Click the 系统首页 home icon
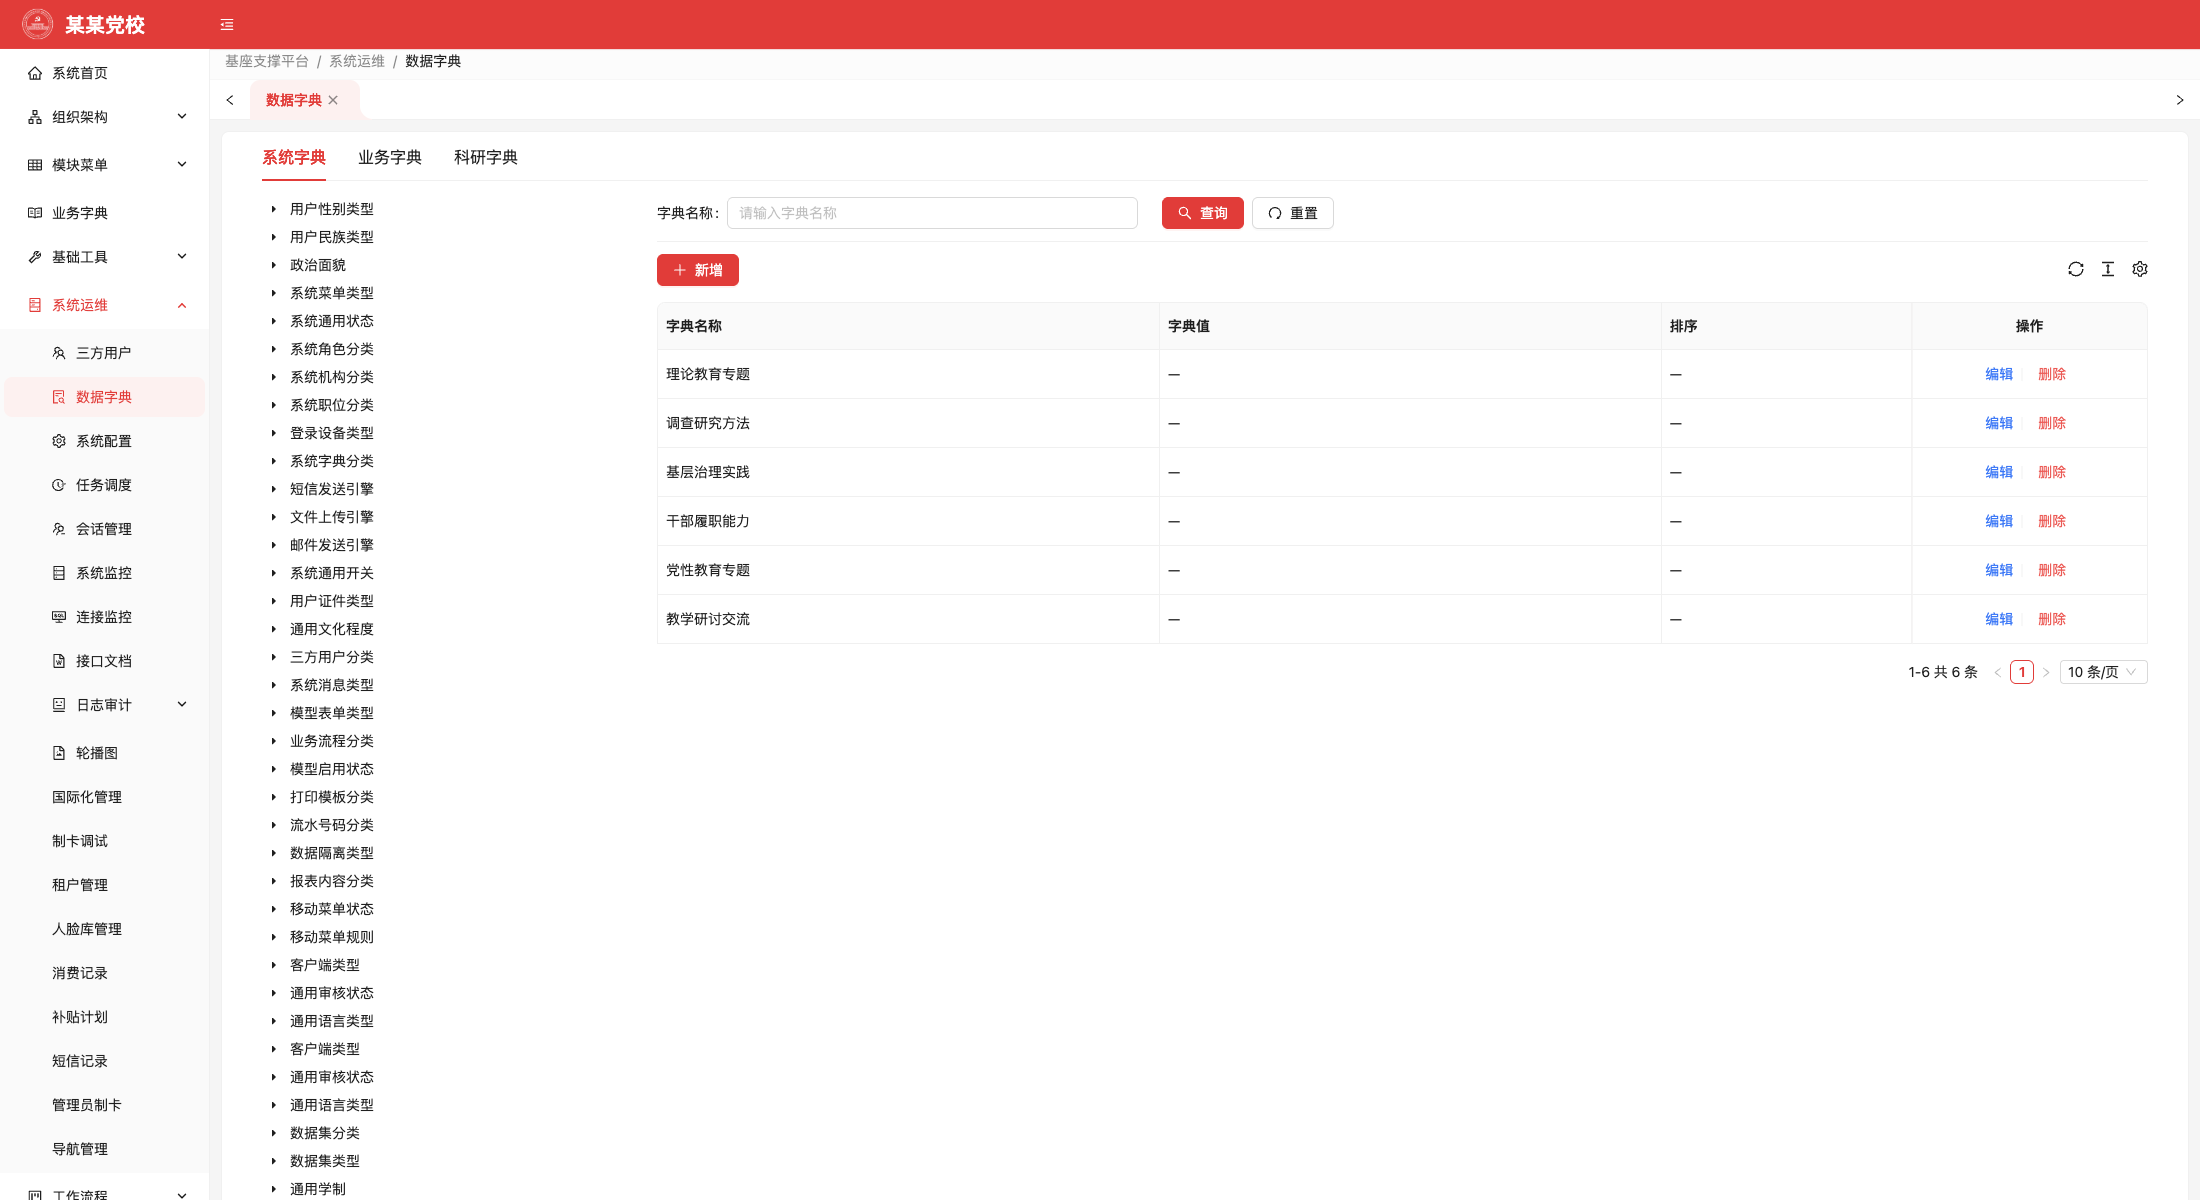Viewport: 2200px width, 1200px height. 35,73
